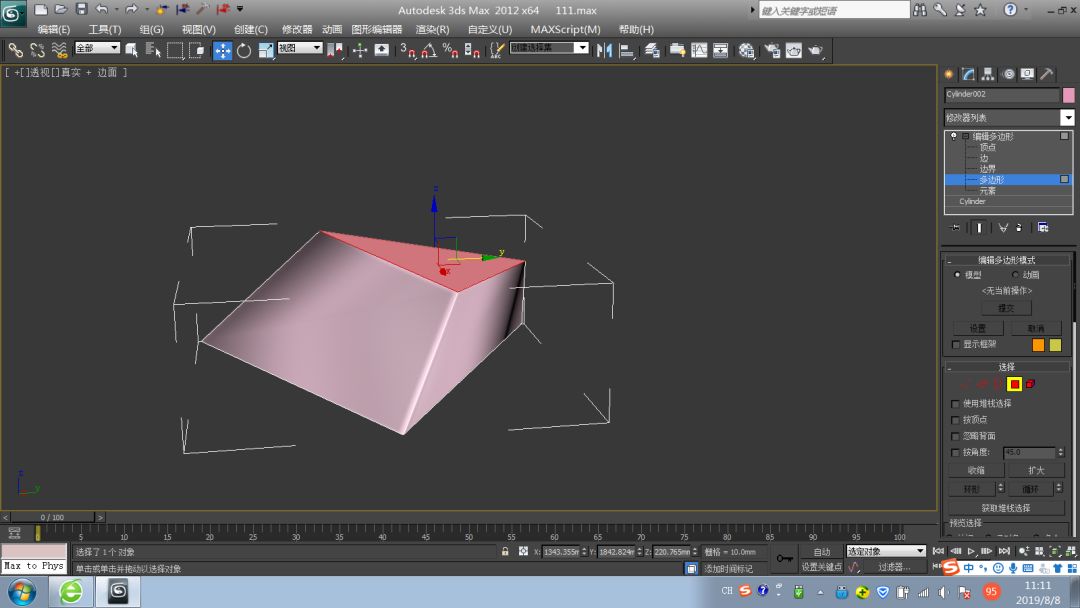Image resolution: width=1080 pixels, height=608 pixels.
Task: Enable the 按角度 checkbox
Action: click(x=955, y=452)
